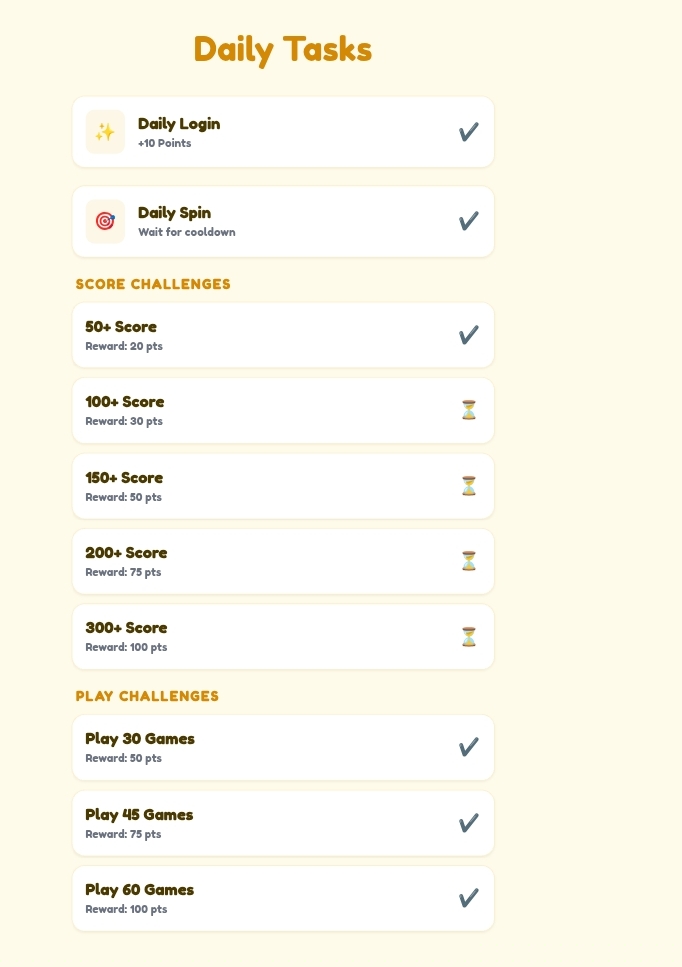
Task: Click the target icon beside Daily Spin
Action: (105, 221)
